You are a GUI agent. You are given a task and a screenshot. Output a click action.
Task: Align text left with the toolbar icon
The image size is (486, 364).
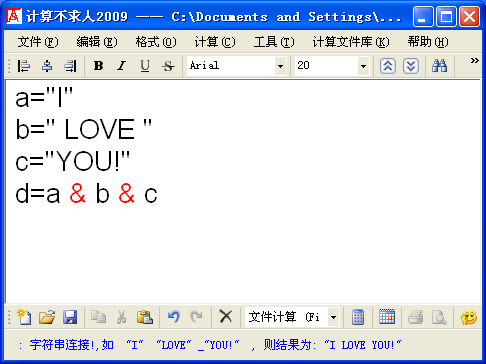coord(24,66)
